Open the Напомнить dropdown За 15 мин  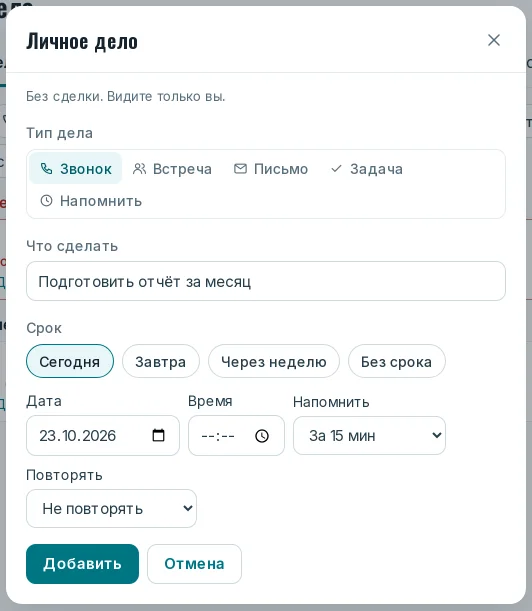tap(369, 435)
